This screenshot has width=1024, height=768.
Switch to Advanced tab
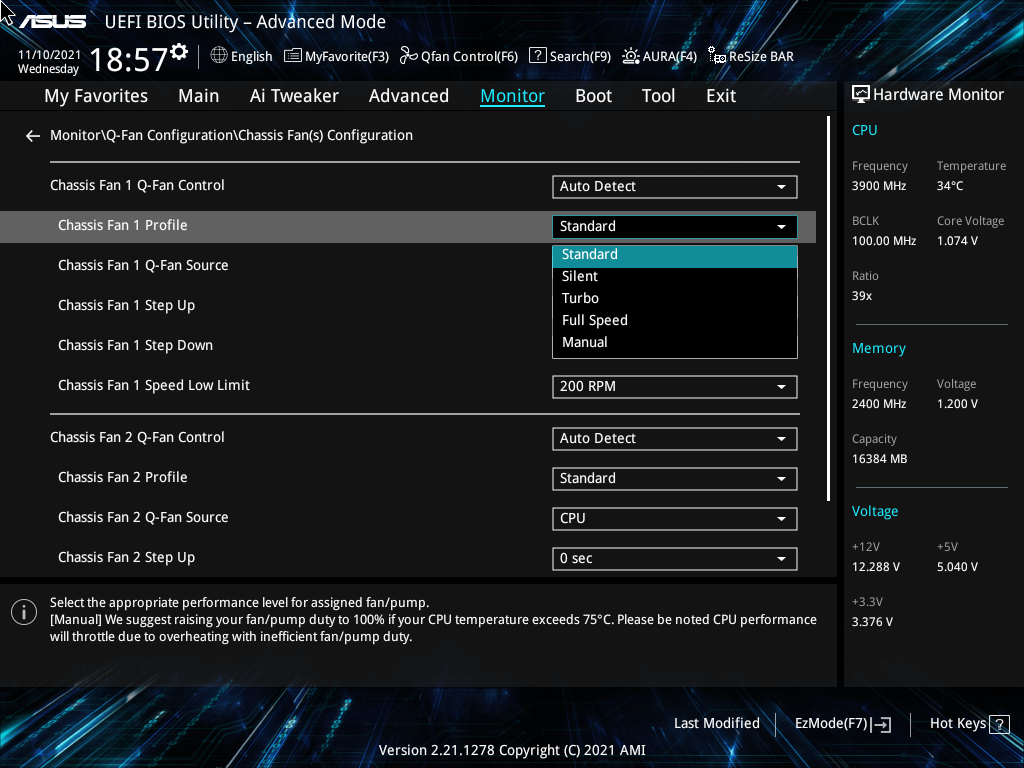coord(409,96)
